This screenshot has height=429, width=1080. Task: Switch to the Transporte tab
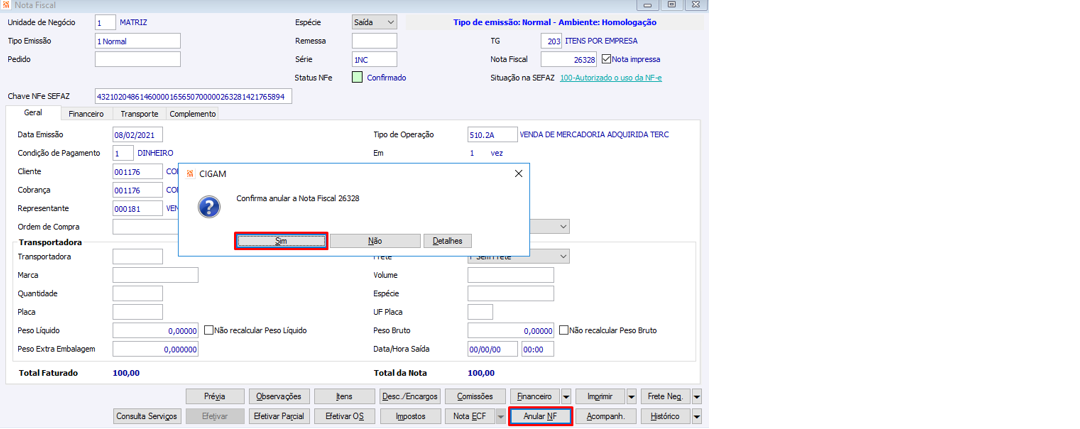(139, 114)
